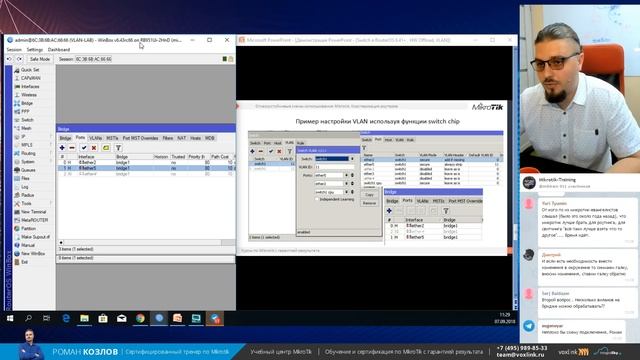
Task: Click the Copy button in slide dialog
Action: [x=369, y=195]
